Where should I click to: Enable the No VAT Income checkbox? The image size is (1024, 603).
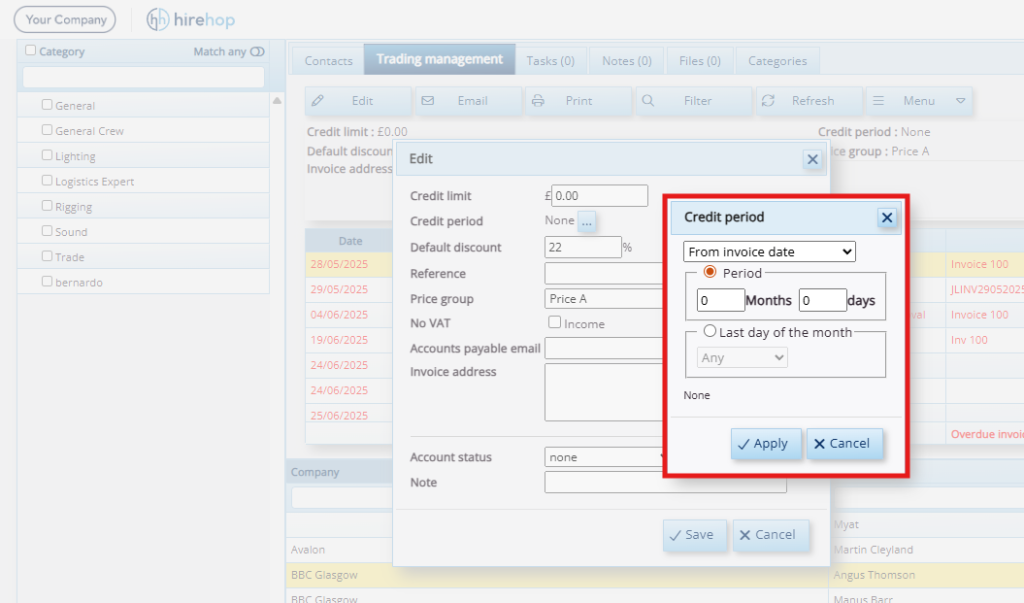554,322
